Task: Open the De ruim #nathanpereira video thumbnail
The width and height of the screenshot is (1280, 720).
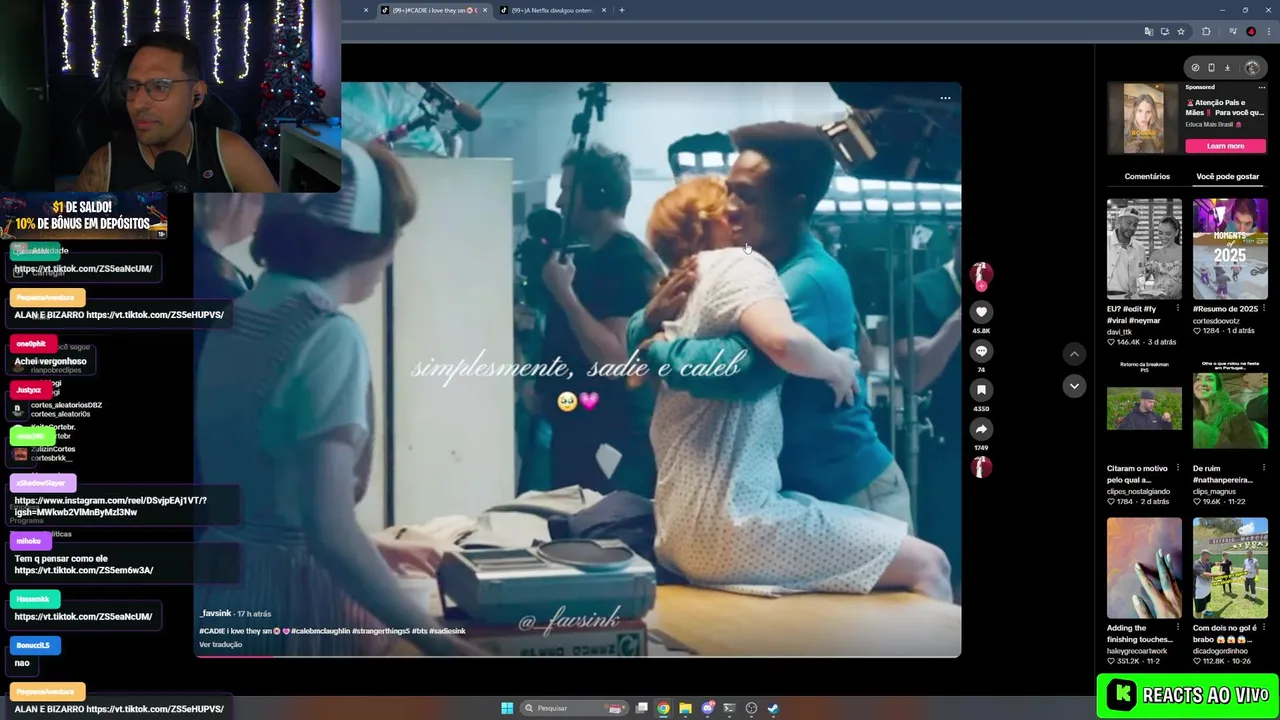Action: tap(1230, 408)
